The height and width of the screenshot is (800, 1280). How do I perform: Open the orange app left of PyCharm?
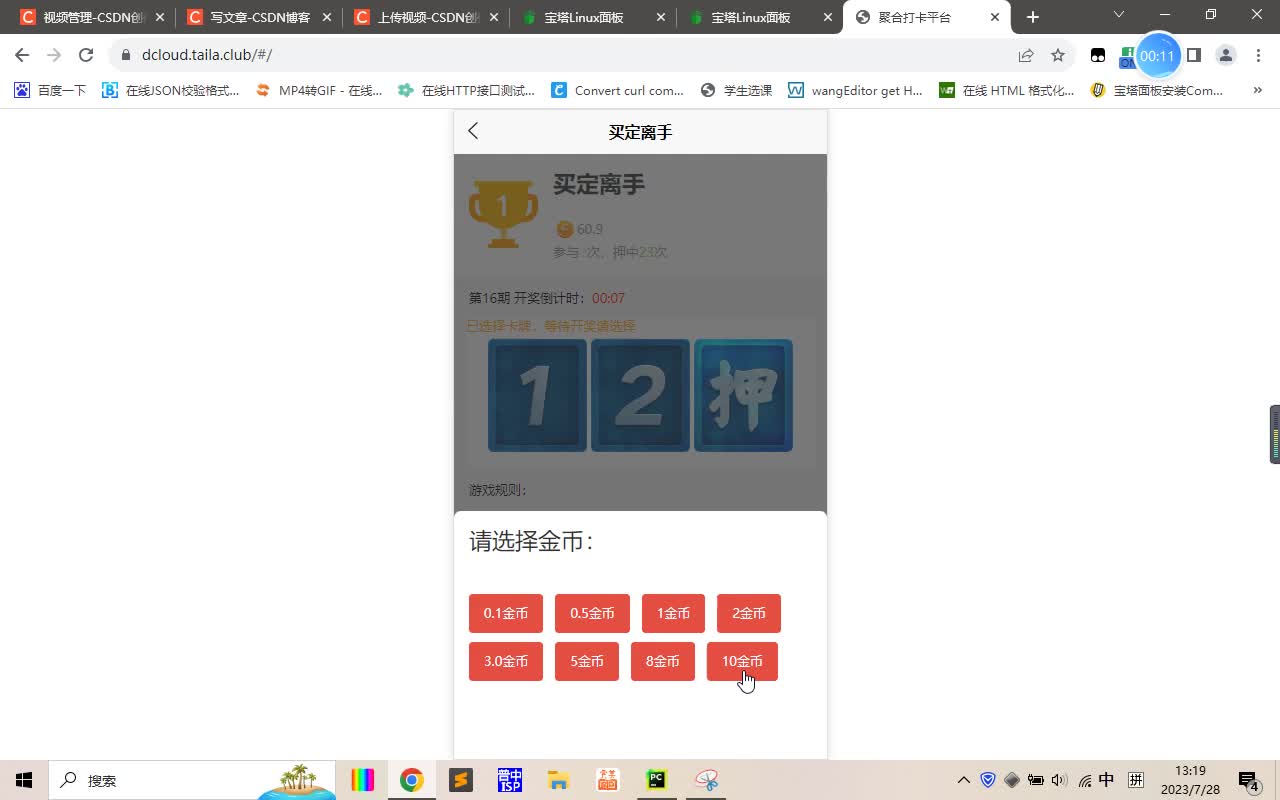click(607, 780)
